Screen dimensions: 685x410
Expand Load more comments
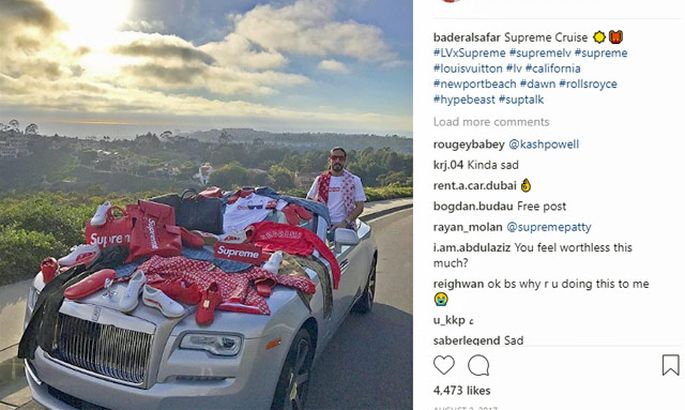pyautogui.click(x=491, y=122)
